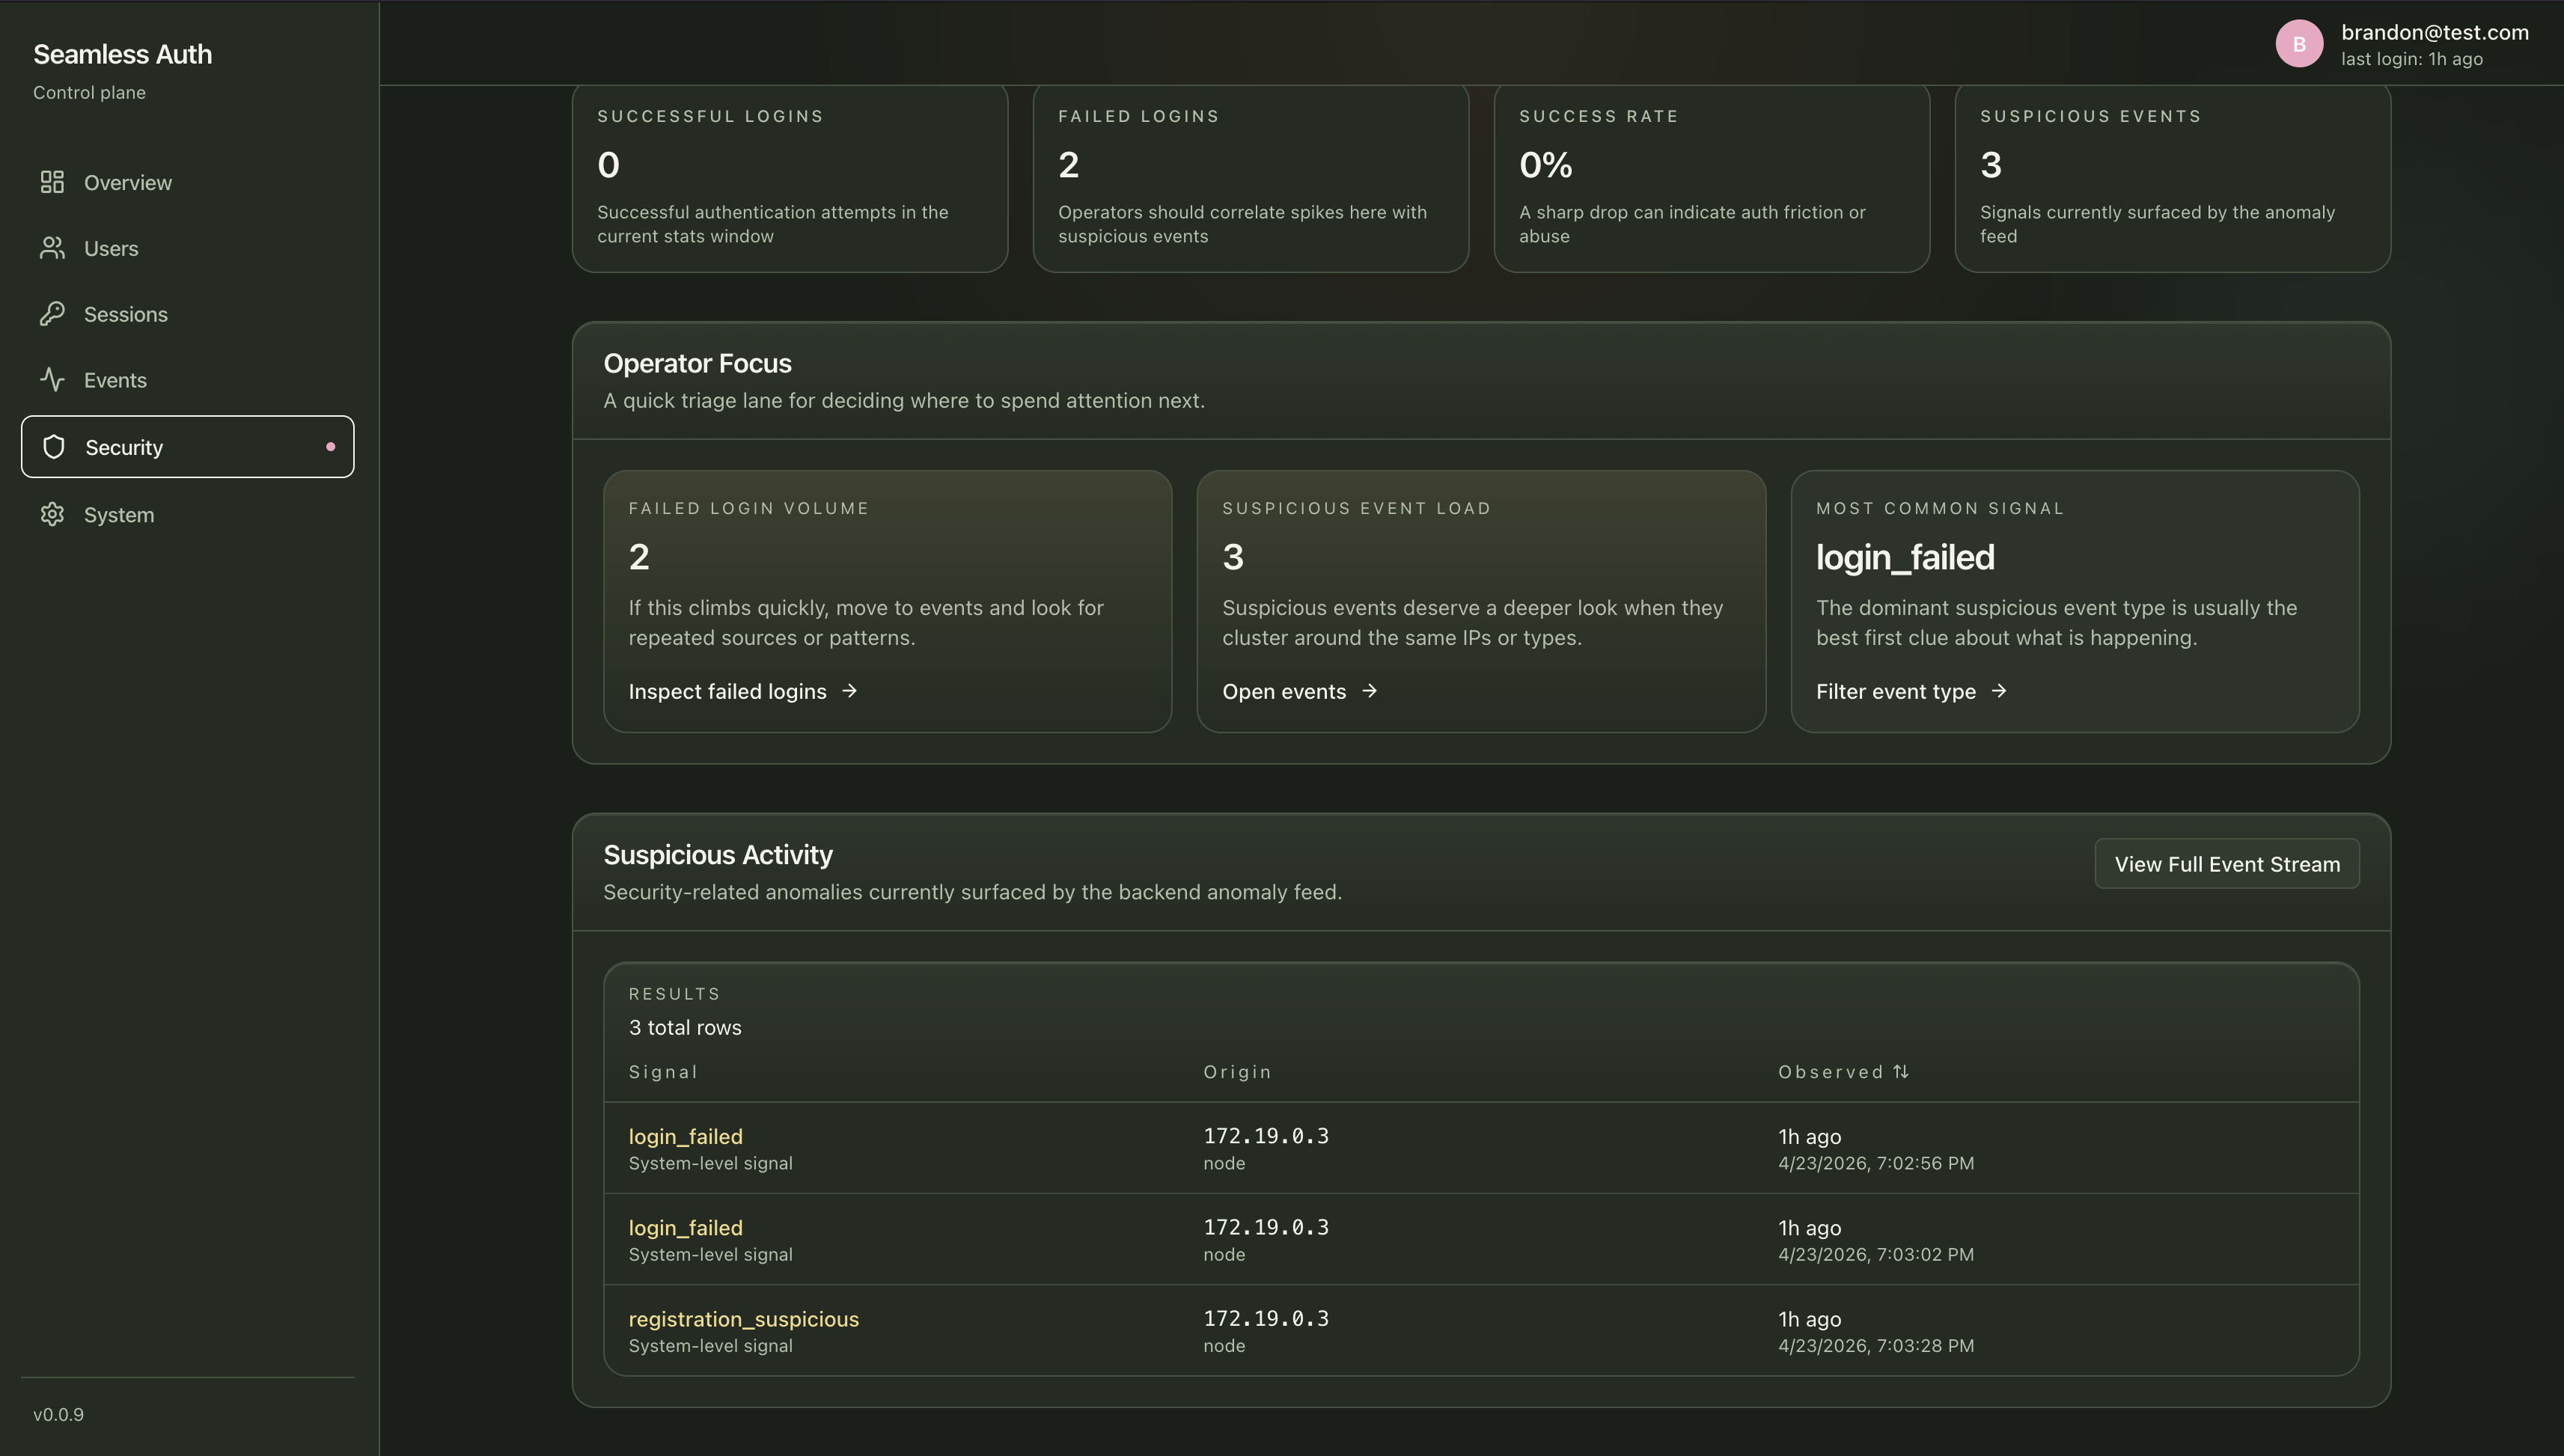Click the Control plane subtitle
This screenshot has width=2564, height=1456.
tap(89, 92)
